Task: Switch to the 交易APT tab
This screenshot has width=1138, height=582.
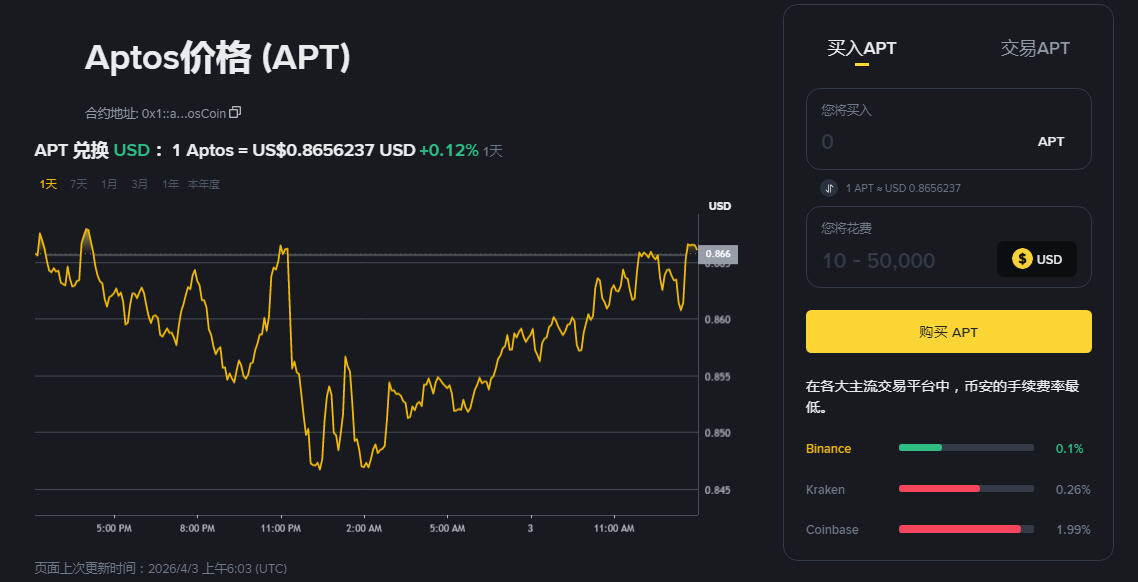Action: [x=1035, y=47]
